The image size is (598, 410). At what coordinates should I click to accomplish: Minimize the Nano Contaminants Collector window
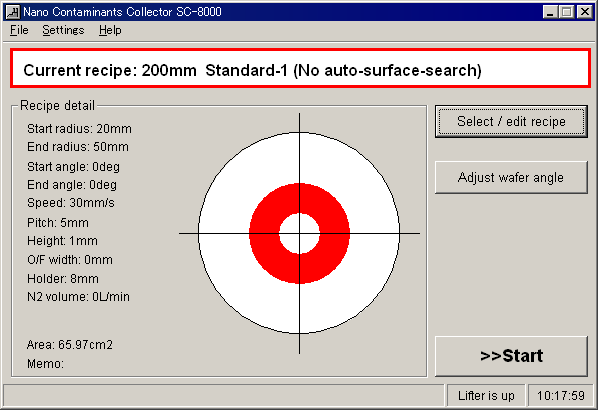[x=550, y=12]
